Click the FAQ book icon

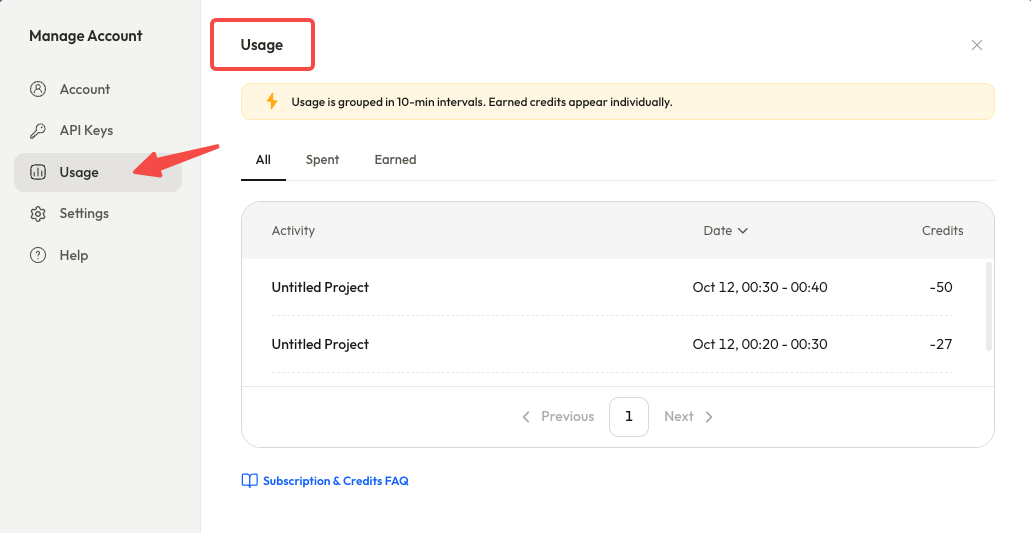pyautogui.click(x=249, y=481)
